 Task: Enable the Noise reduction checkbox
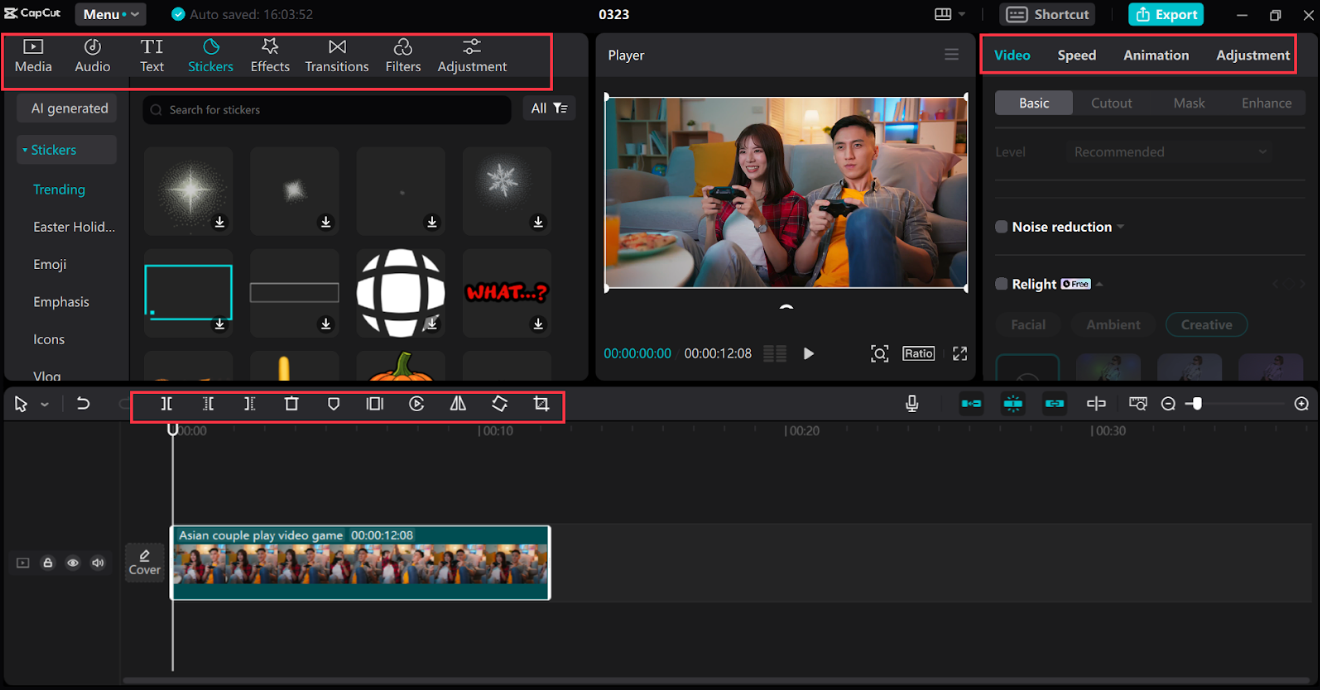1001,227
